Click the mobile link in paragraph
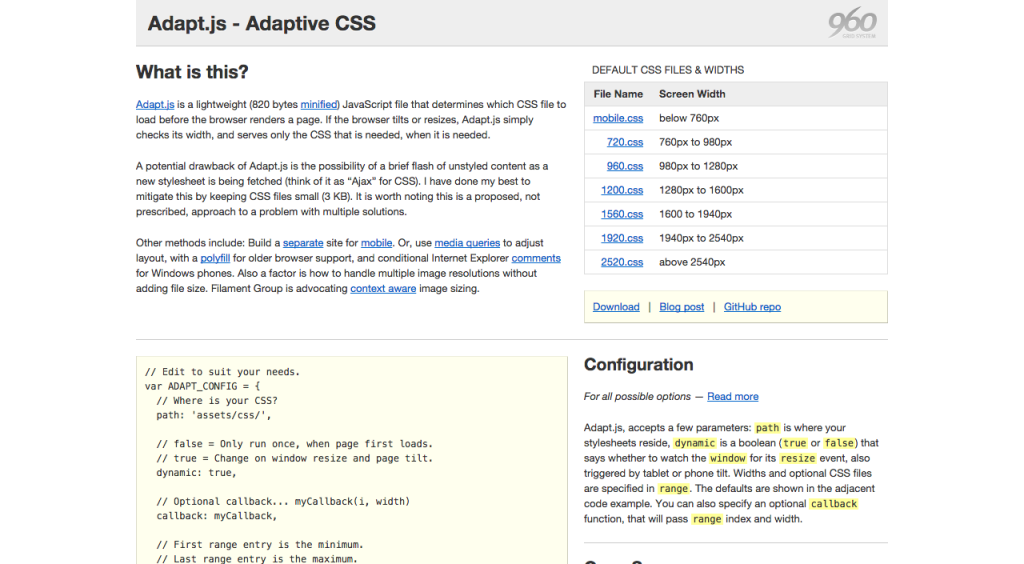This screenshot has width=1024, height=564. coord(377,243)
